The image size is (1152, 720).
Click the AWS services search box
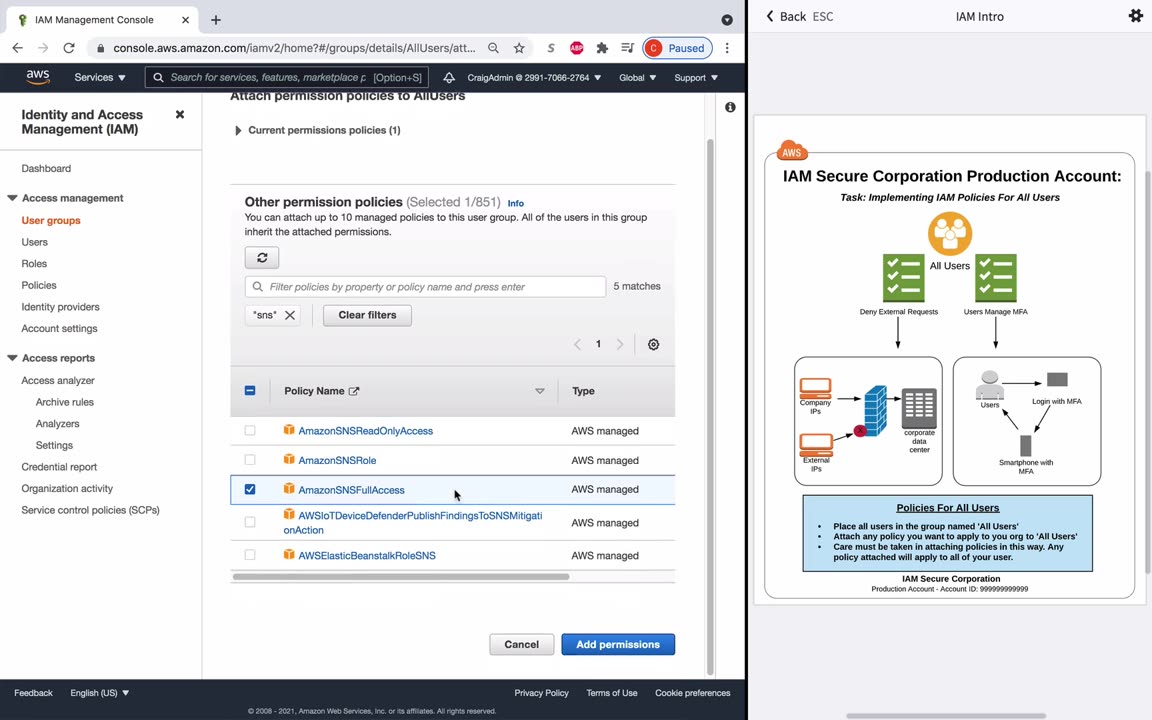pyautogui.click(x=287, y=77)
